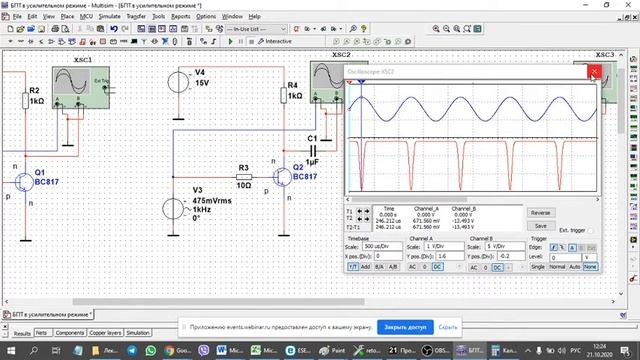Pause the simulation
The image size is (640, 360).
241,41
